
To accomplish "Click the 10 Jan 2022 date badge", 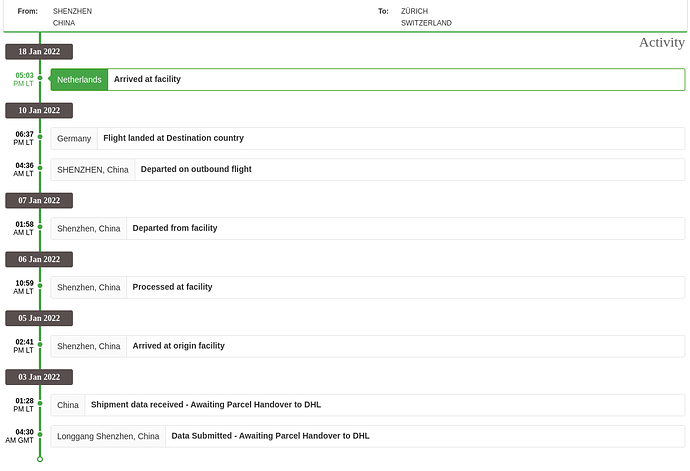I will pos(39,110).
